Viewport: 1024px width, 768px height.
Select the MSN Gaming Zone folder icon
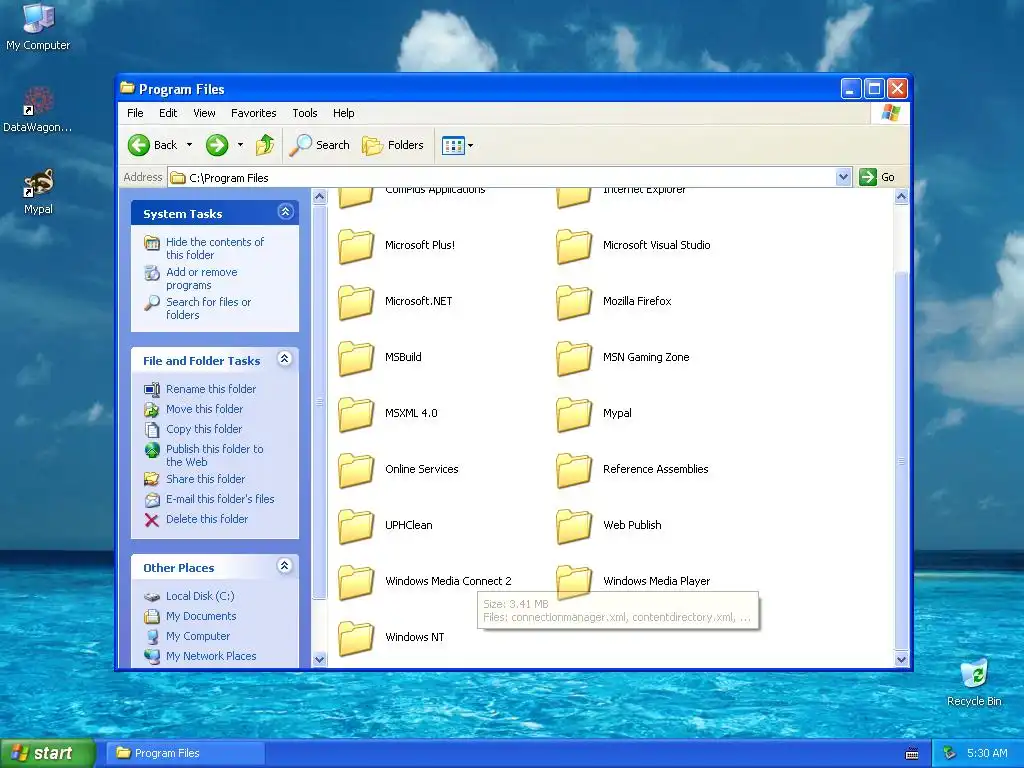(574, 359)
